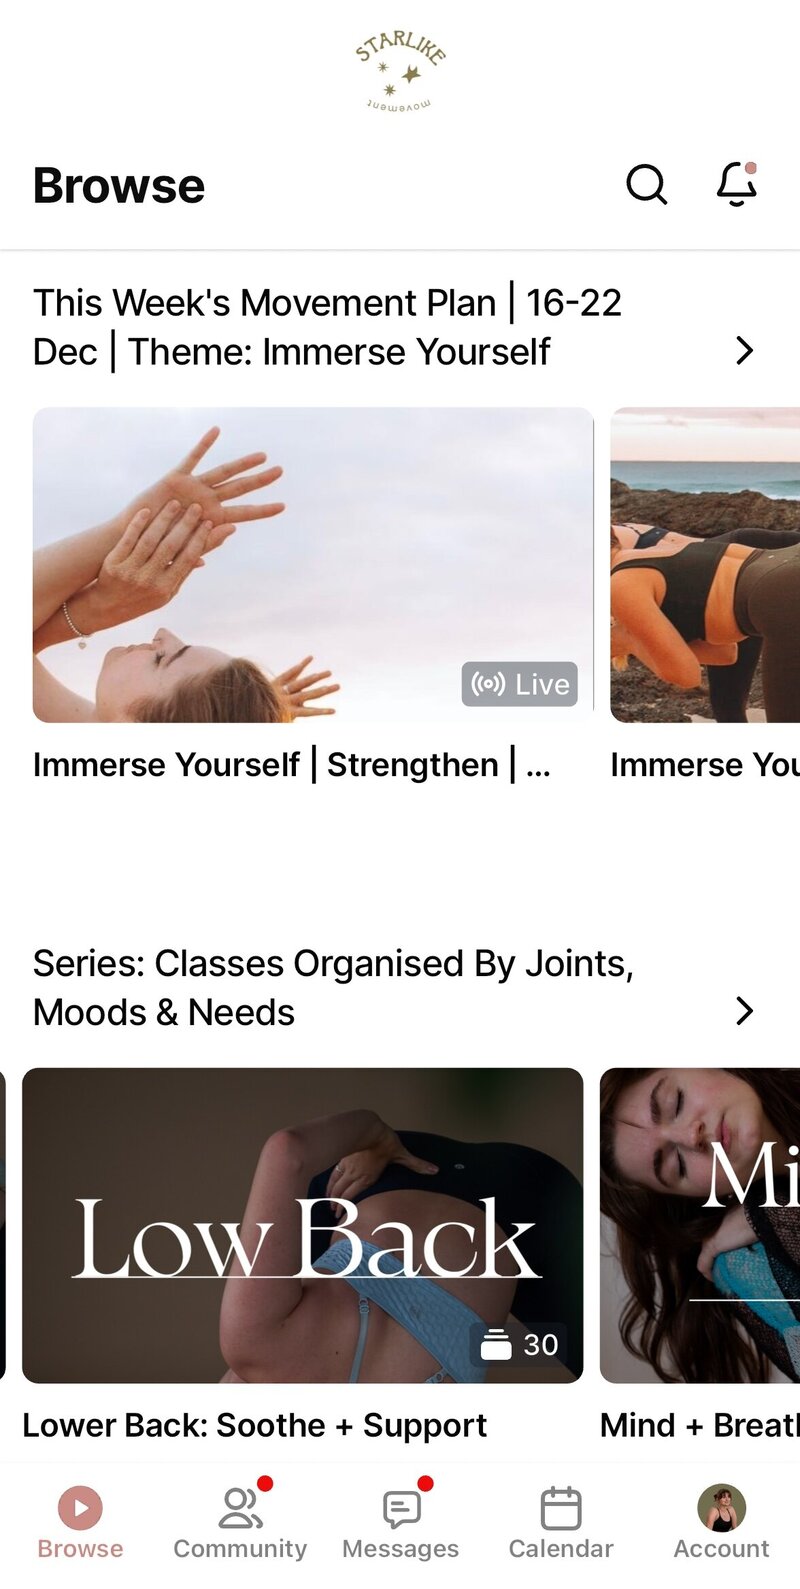Expand the Series section chevron arrow
The width and height of the screenshot is (800, 1589).
point(744,1011)
